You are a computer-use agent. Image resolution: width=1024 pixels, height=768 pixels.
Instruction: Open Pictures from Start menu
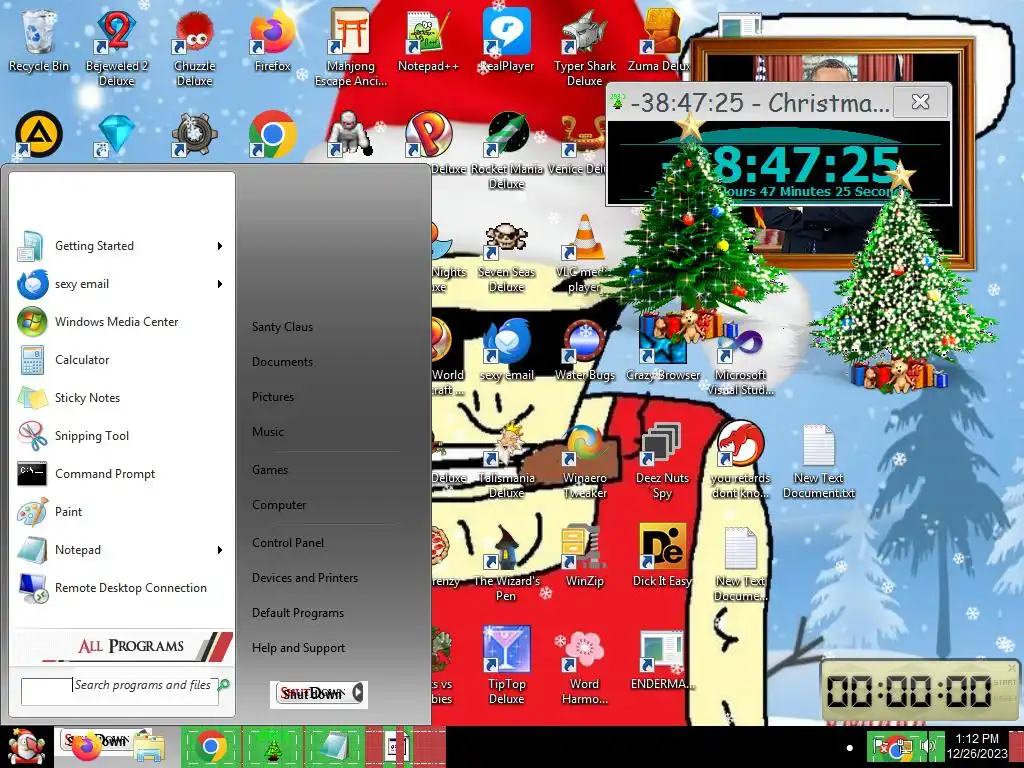click(273, 396)
